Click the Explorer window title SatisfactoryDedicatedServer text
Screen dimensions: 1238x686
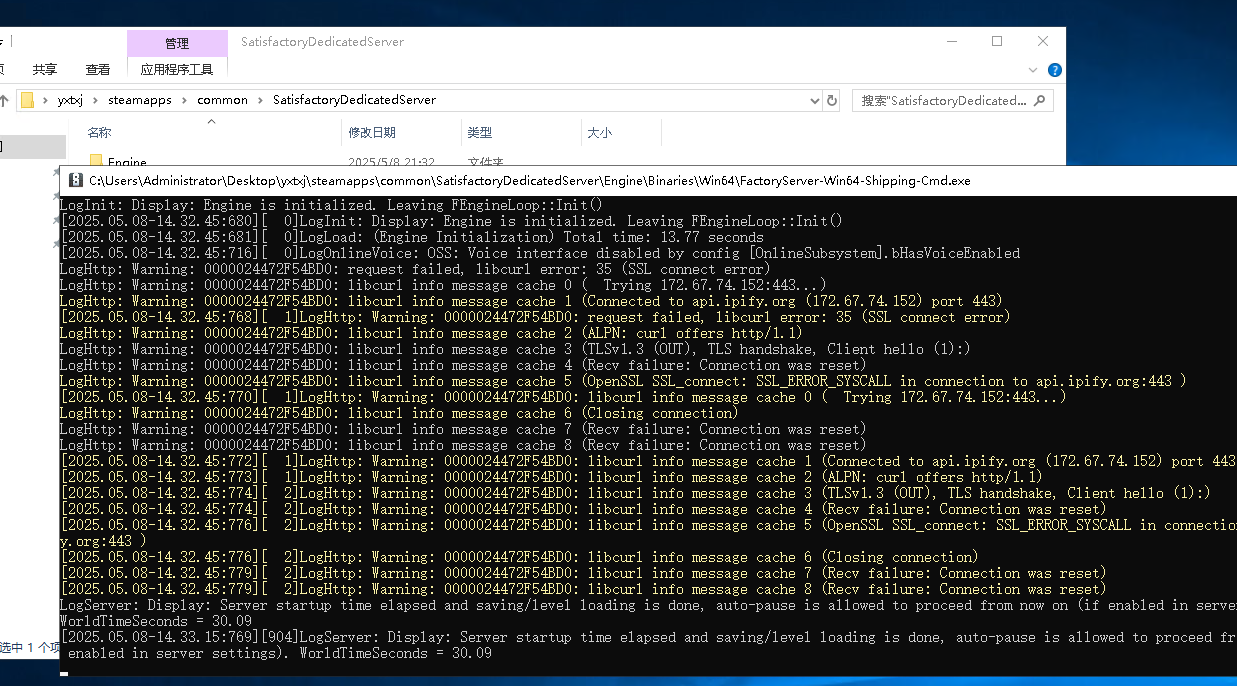coord(322,42)
